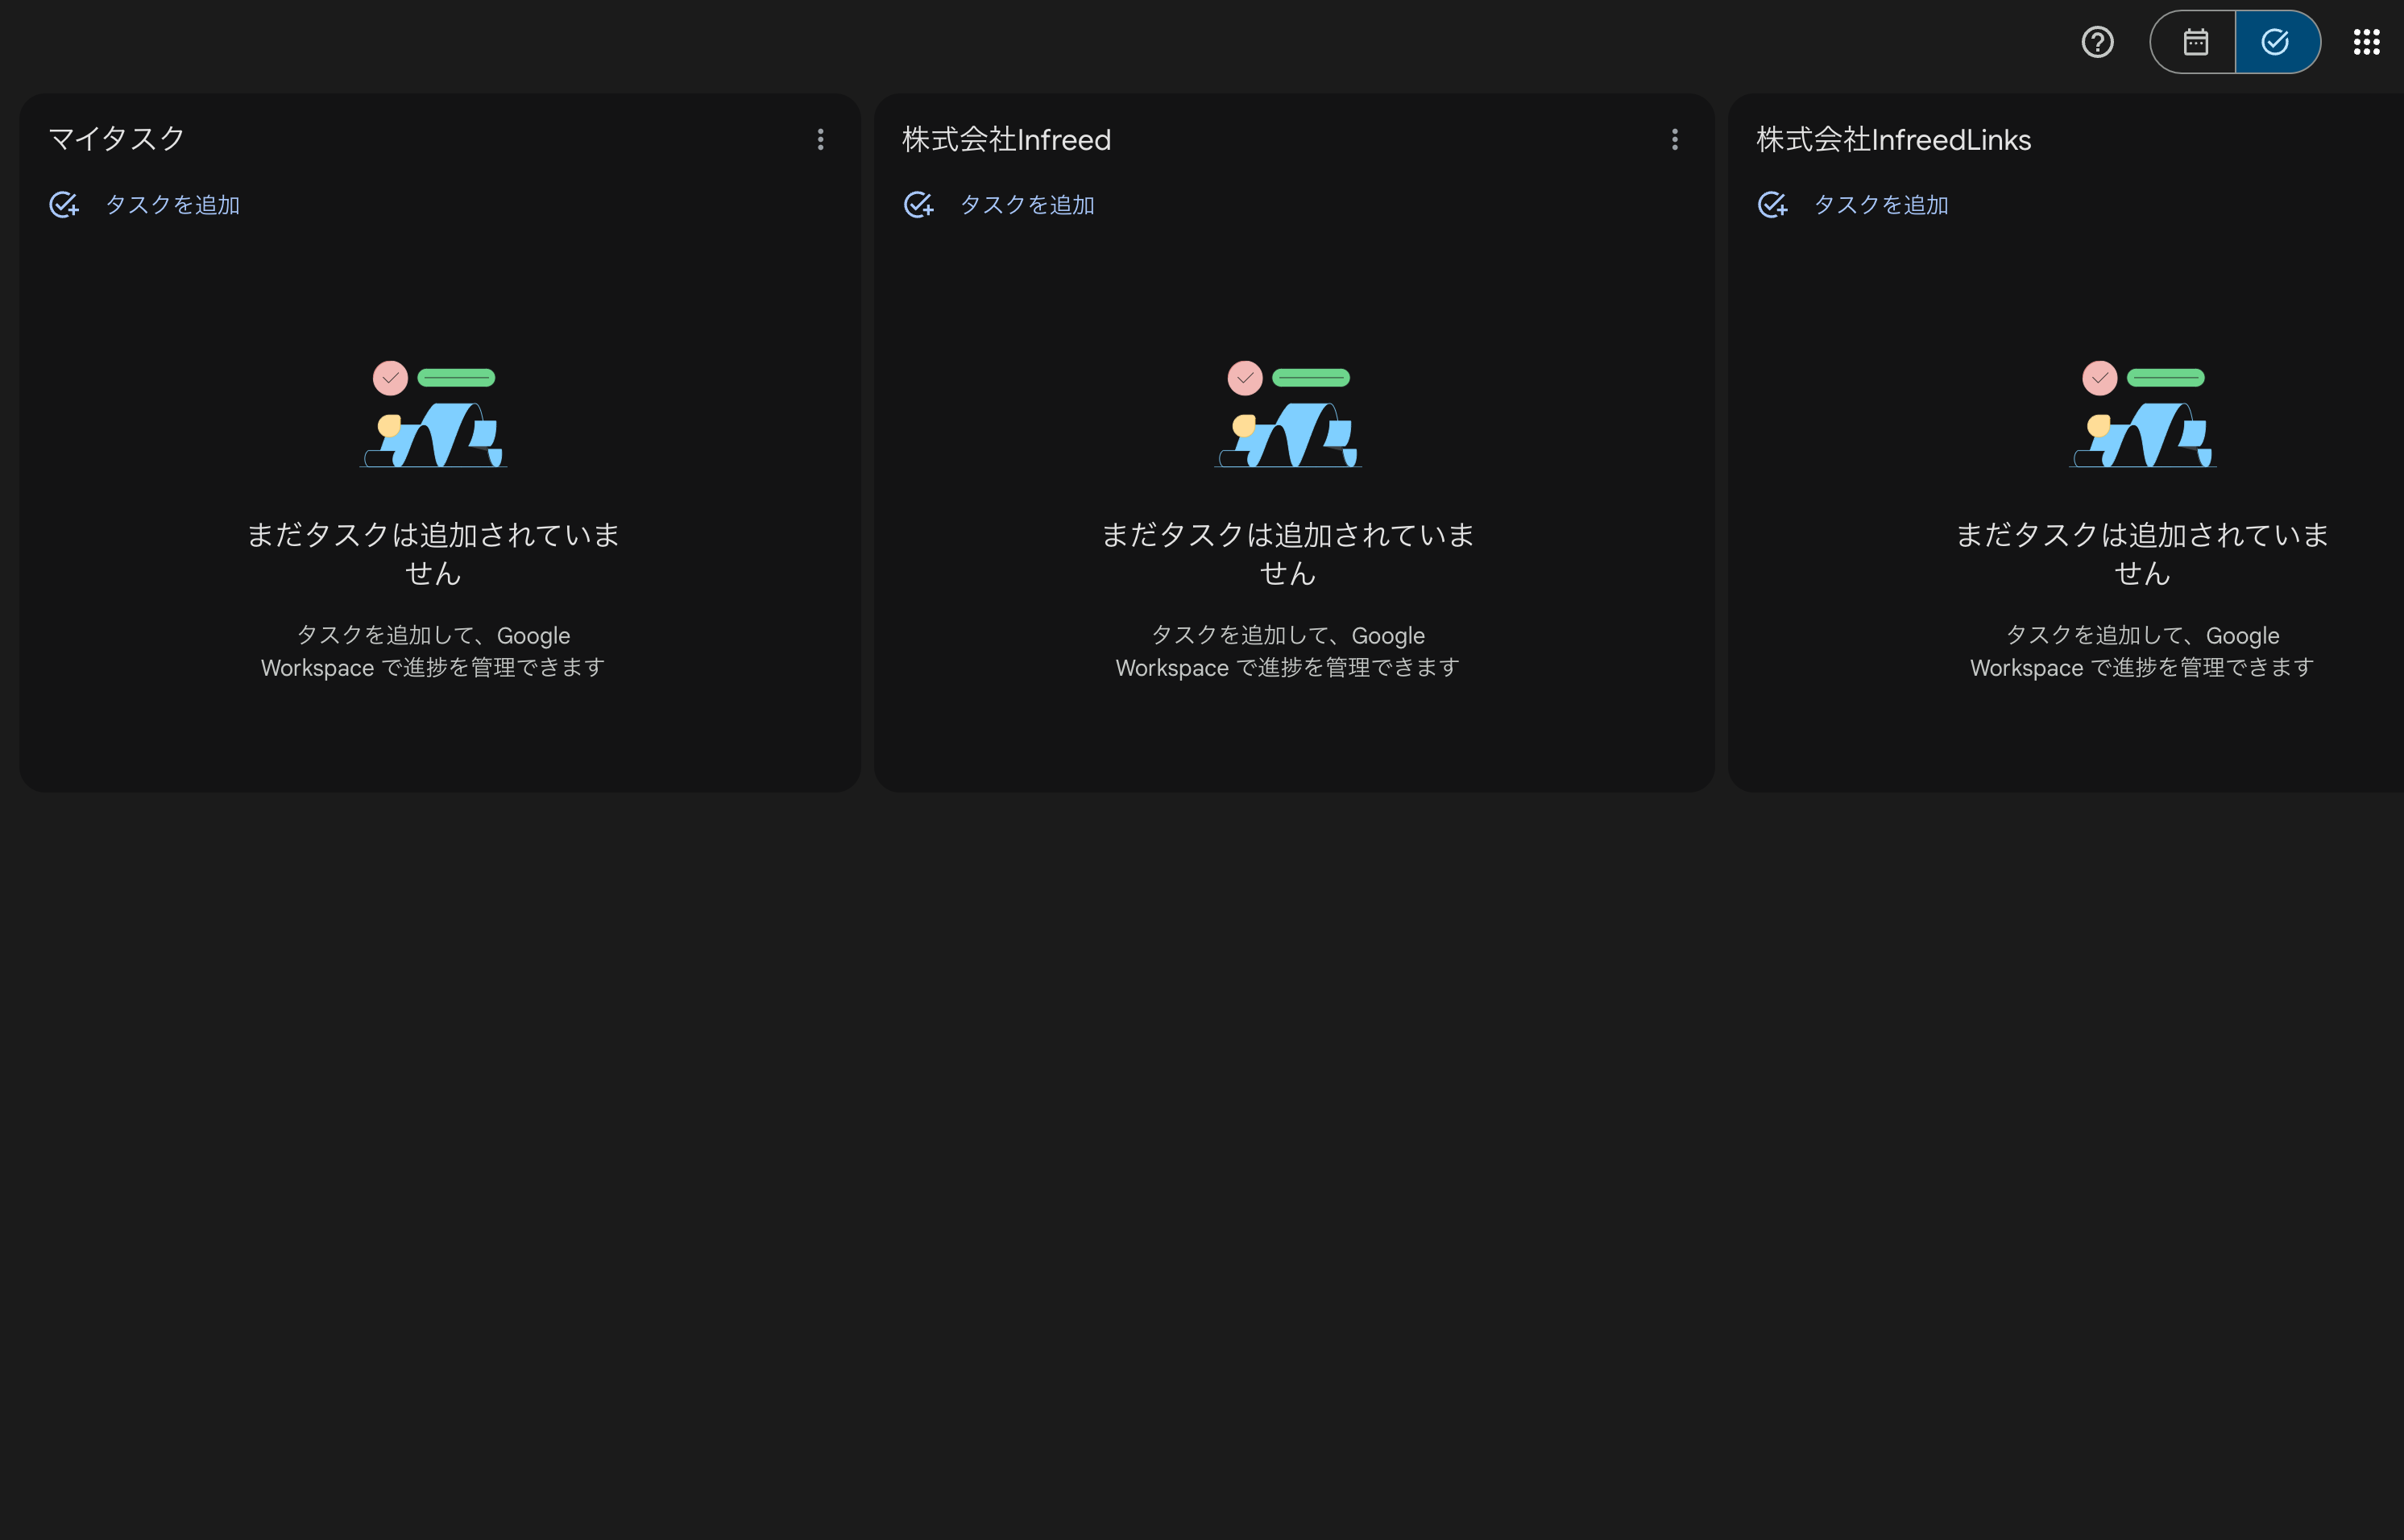Click the 株式会社InfreedLinks list title
The image size is (2404, 1540).
coord(1893,139)
